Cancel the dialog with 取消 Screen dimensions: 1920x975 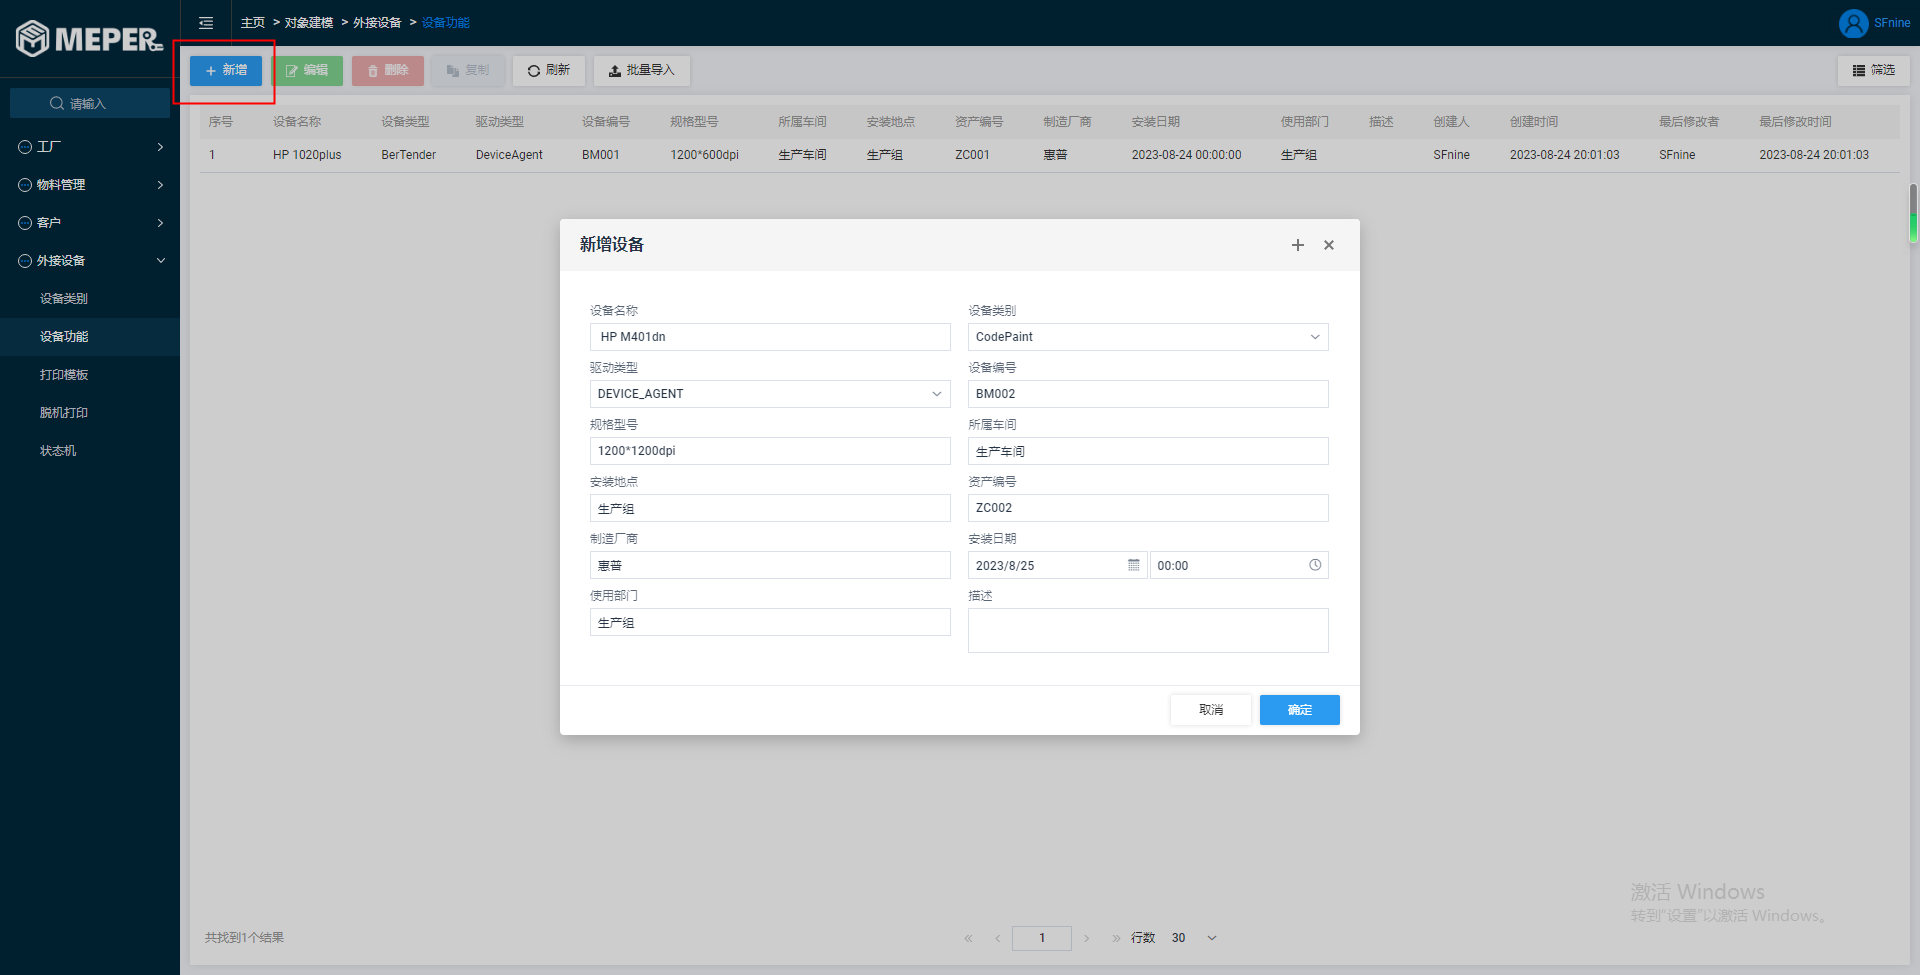(x=1211, y=710)
